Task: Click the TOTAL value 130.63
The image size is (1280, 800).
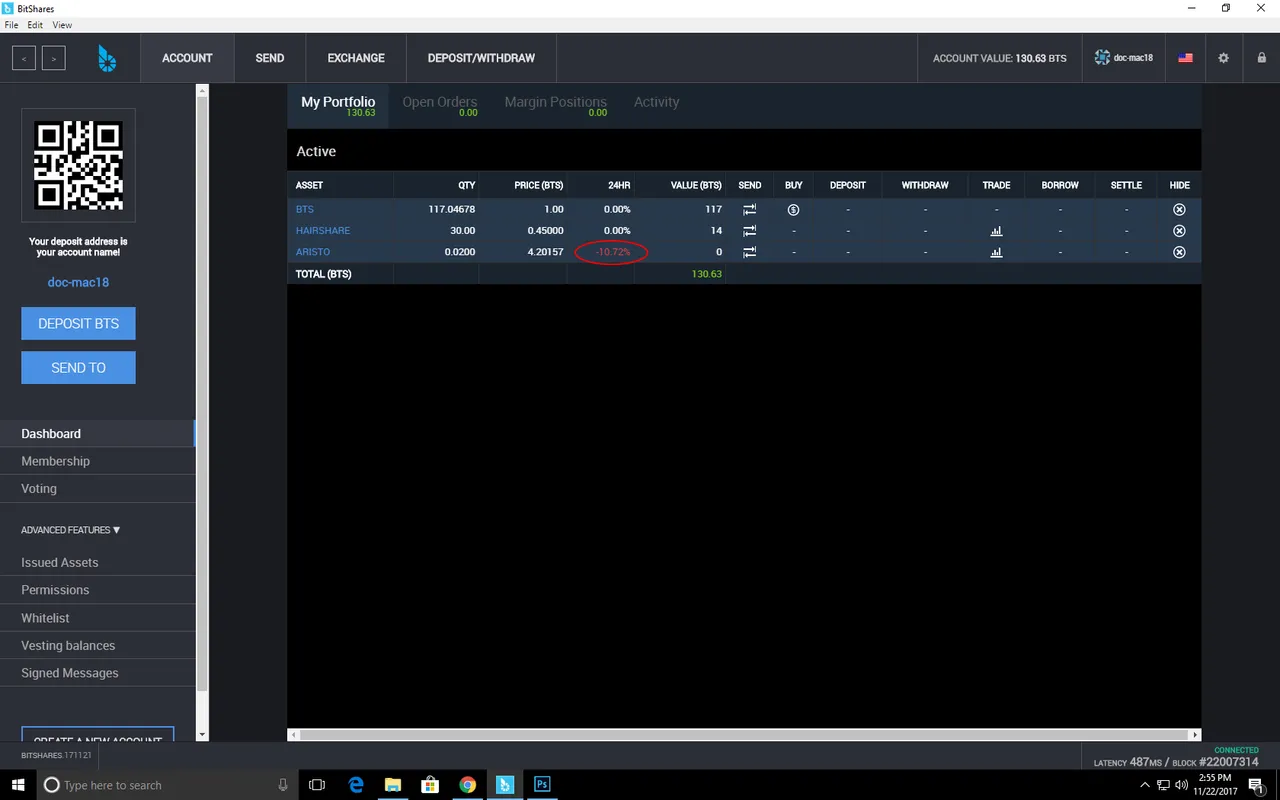Action: (x=707, y=273)
